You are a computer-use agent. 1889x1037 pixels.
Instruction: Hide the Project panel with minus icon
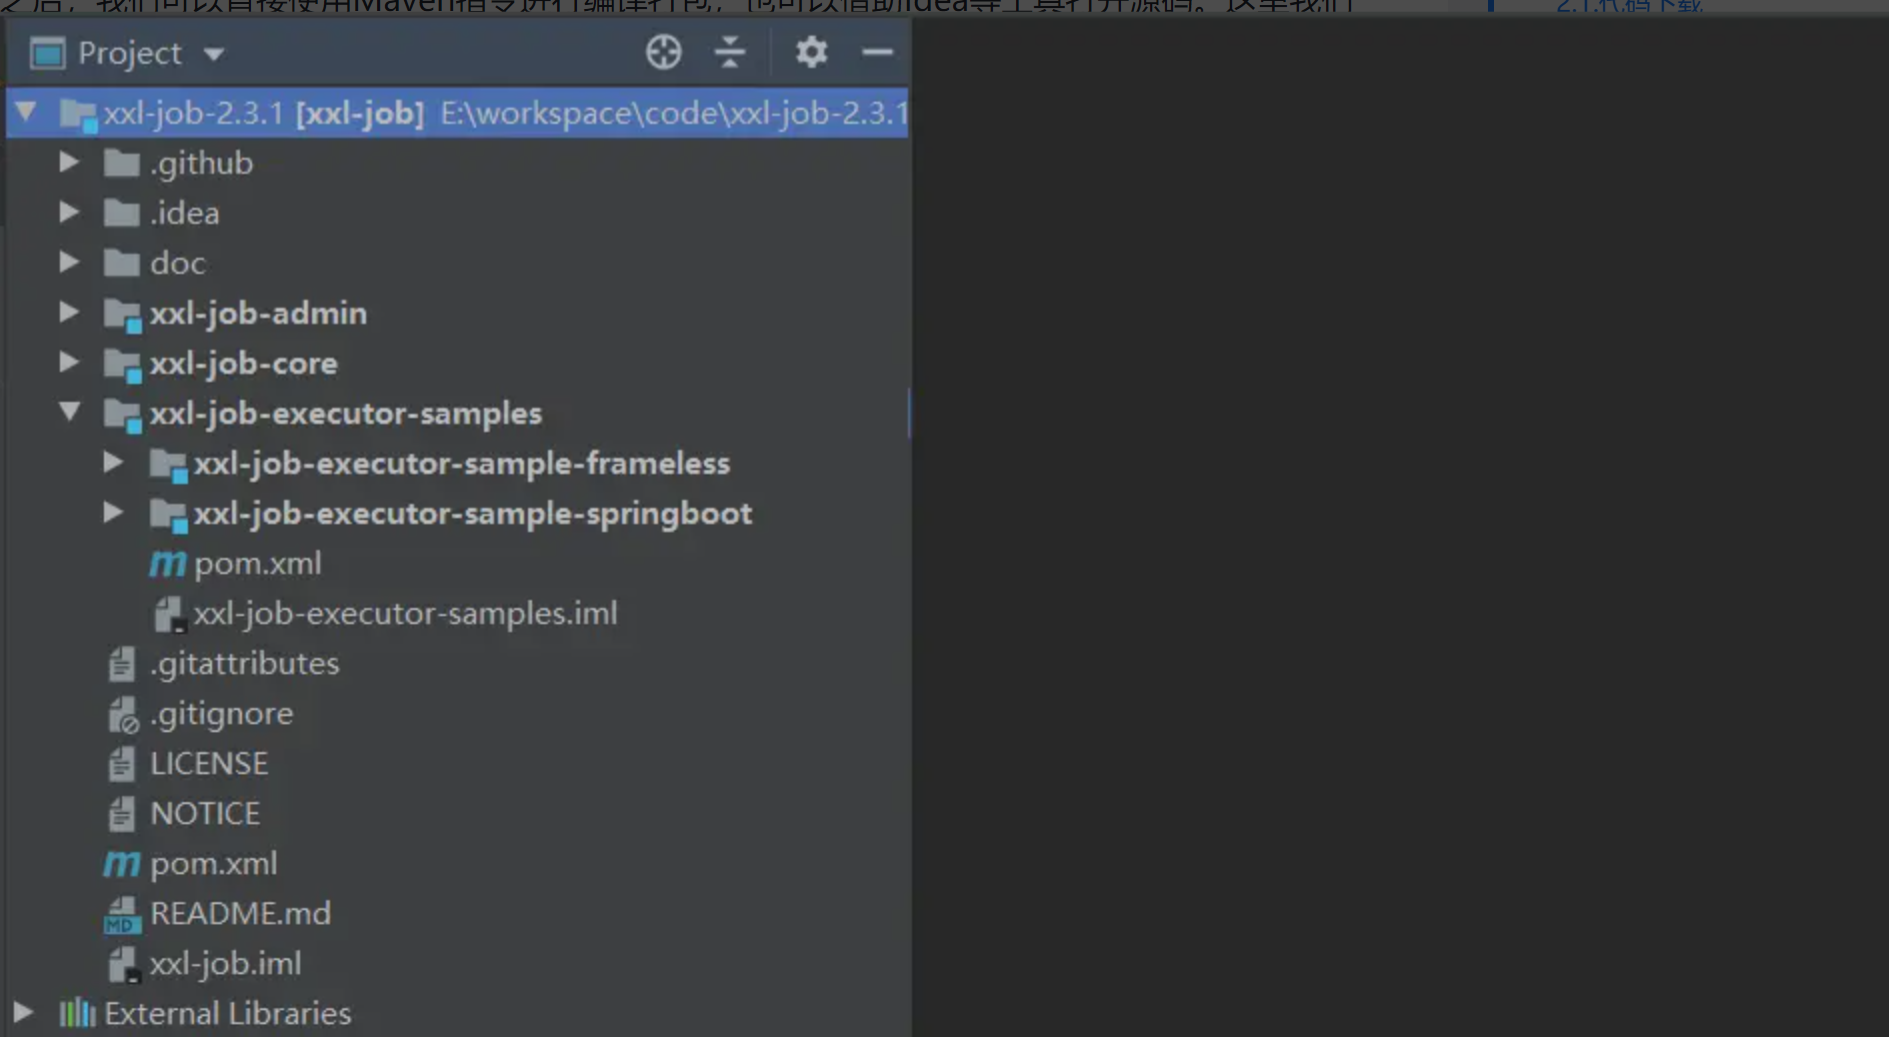[x=877, y=52]
